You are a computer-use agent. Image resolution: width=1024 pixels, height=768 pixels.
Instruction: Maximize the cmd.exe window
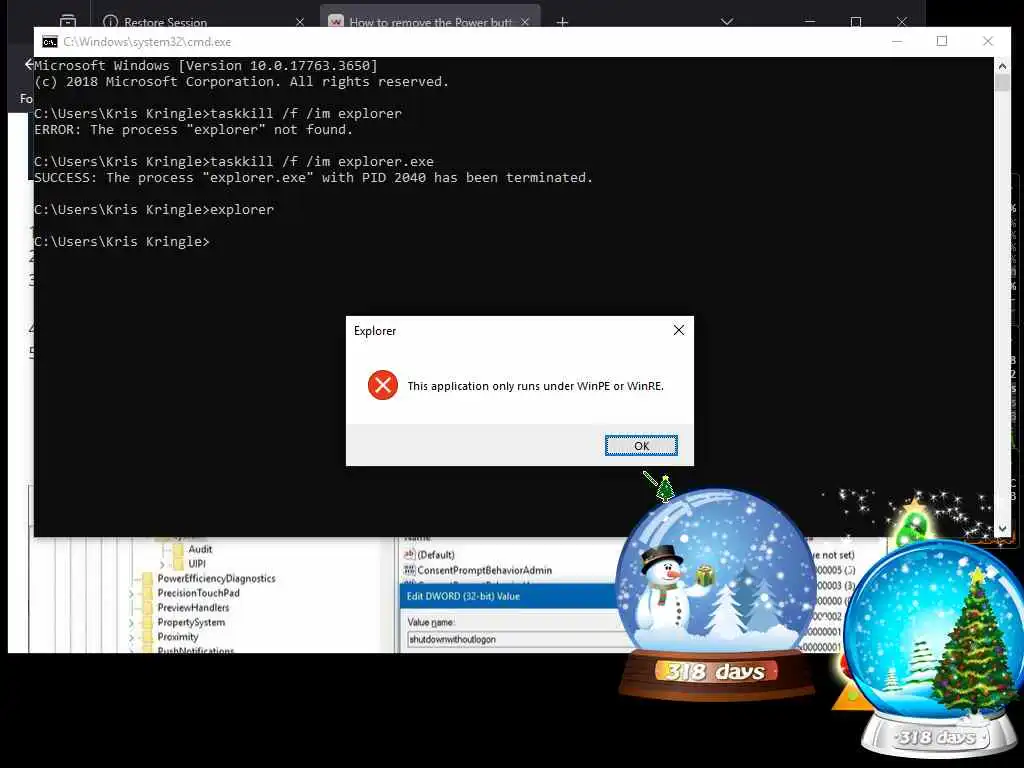(941, 41)
